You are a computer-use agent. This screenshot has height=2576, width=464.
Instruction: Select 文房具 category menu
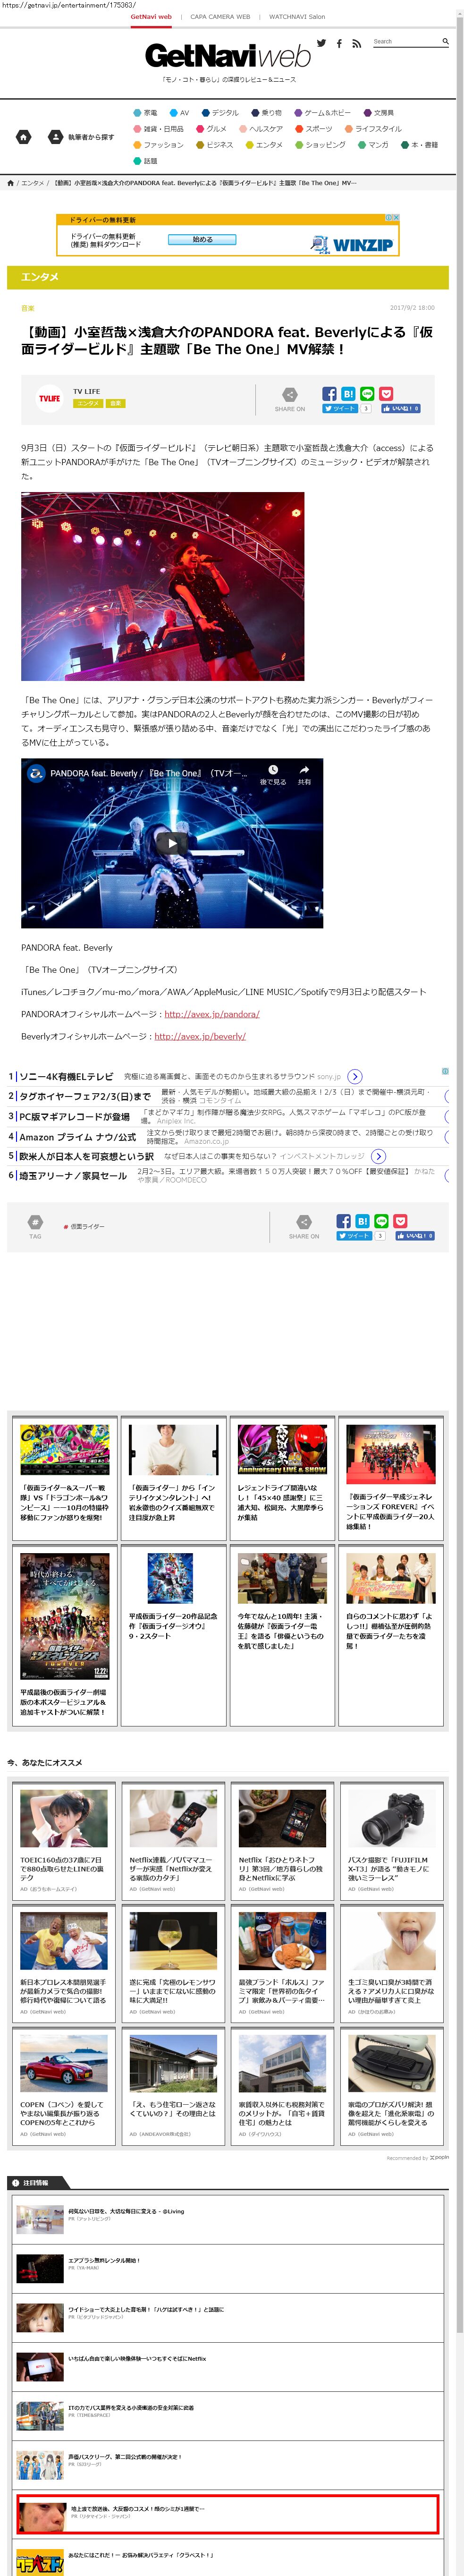click(378, 113)
